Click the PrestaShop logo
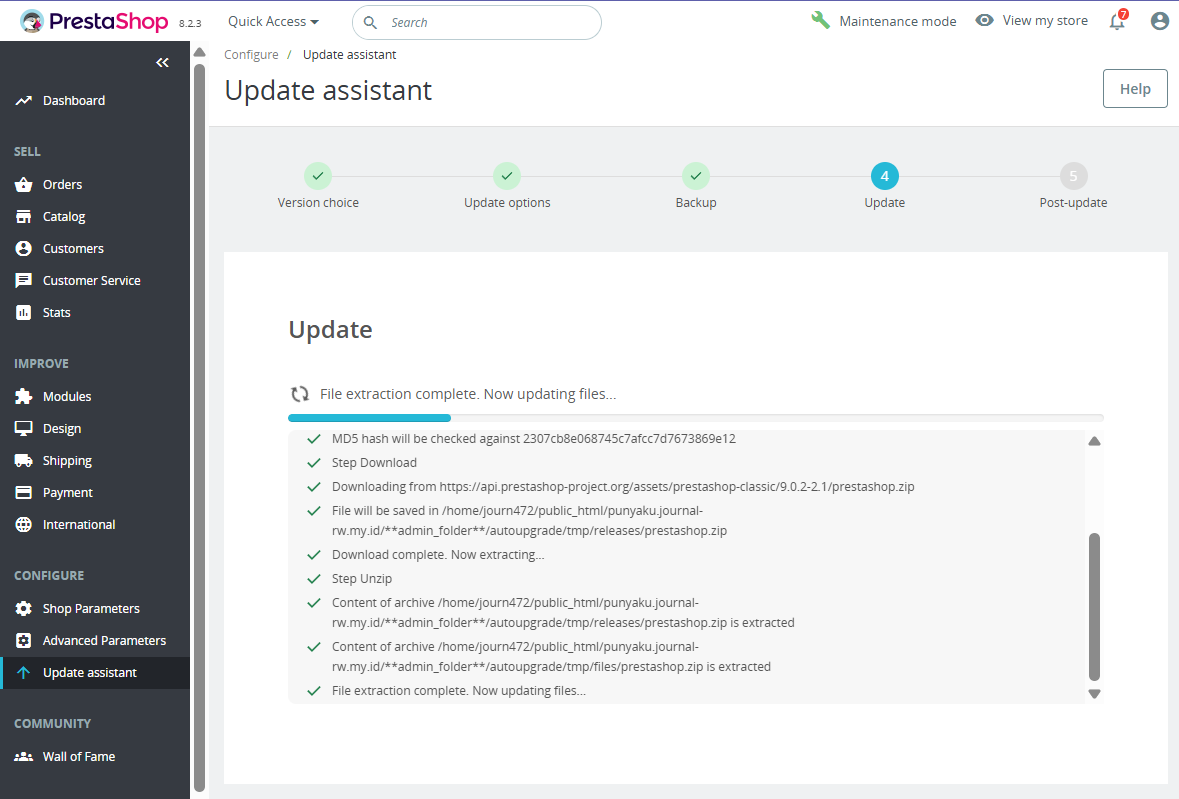 pos(95,21)
